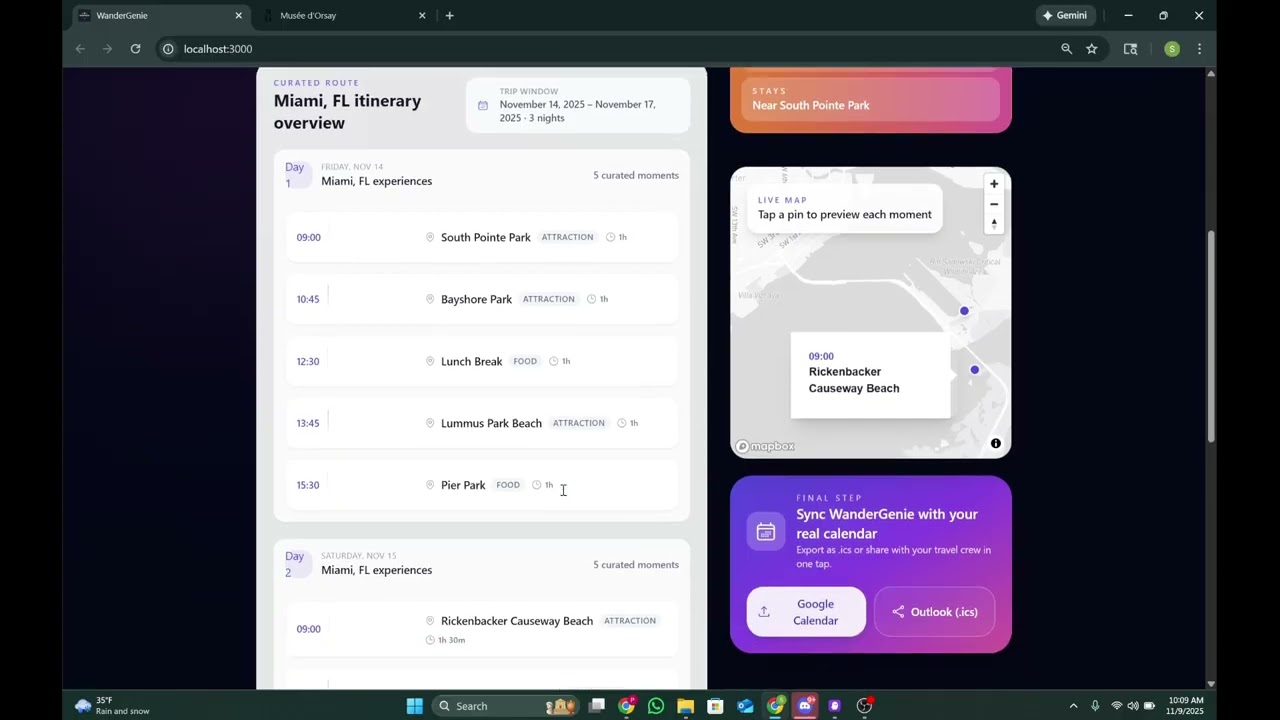Click Rickenbacker Causeway Beach map popup
Image resolution: width=1280 pixels, height=720 pixels.
pyautogui.click(x=870, y=375)
